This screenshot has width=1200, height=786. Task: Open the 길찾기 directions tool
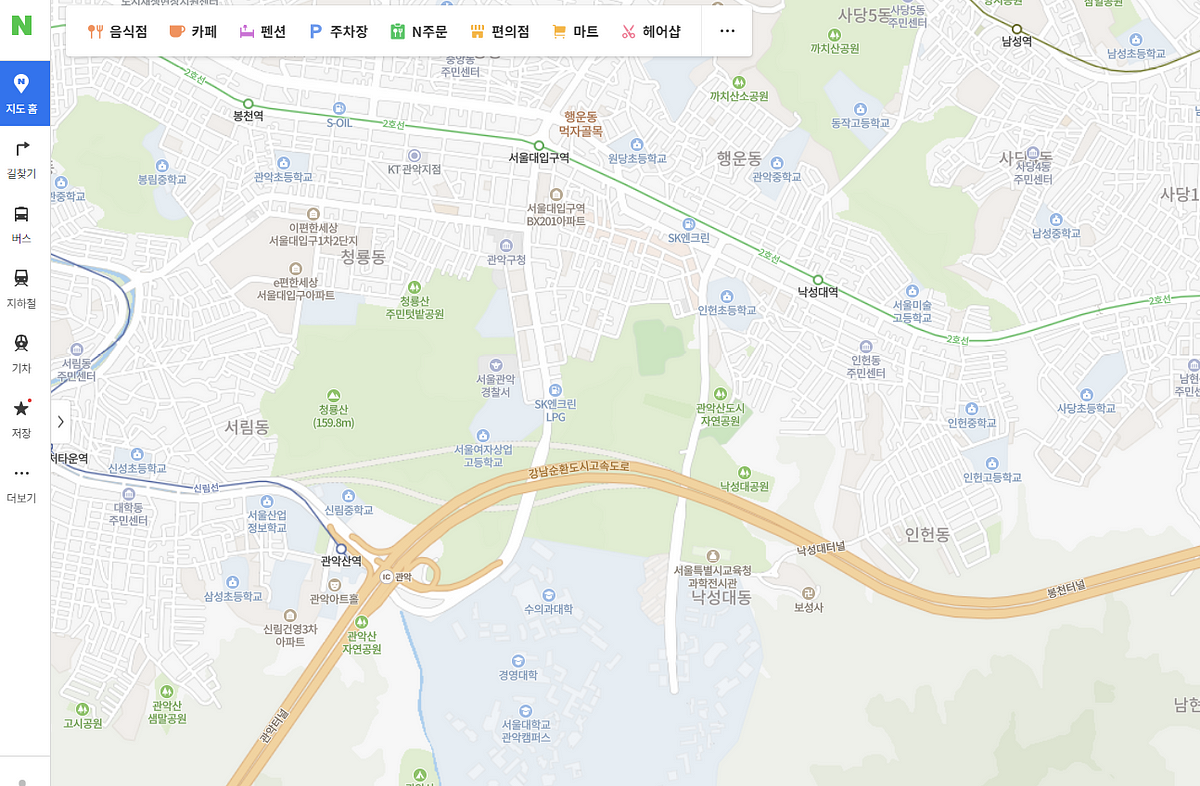point(22,159)
